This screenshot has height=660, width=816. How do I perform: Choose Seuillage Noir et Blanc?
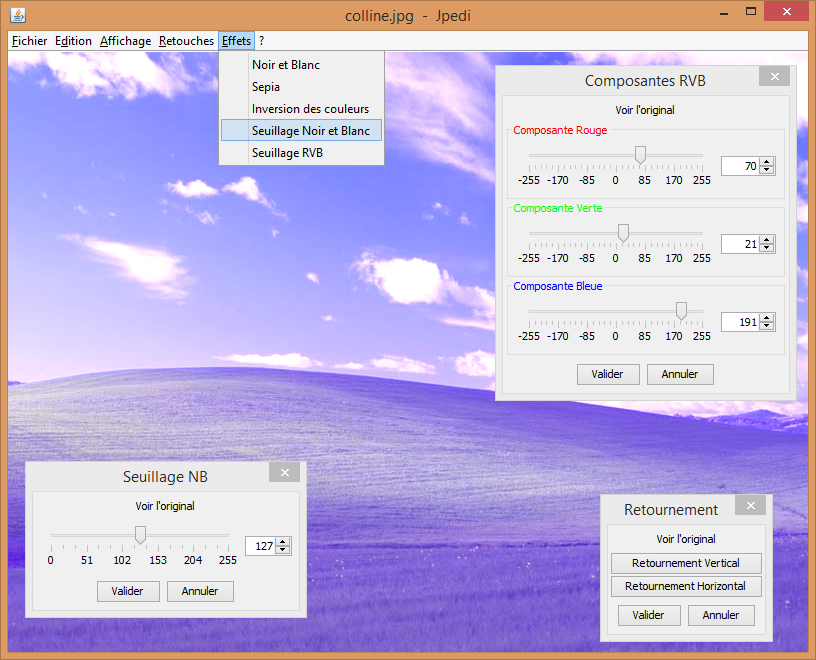pyautogui.click(x=301, y=131)
